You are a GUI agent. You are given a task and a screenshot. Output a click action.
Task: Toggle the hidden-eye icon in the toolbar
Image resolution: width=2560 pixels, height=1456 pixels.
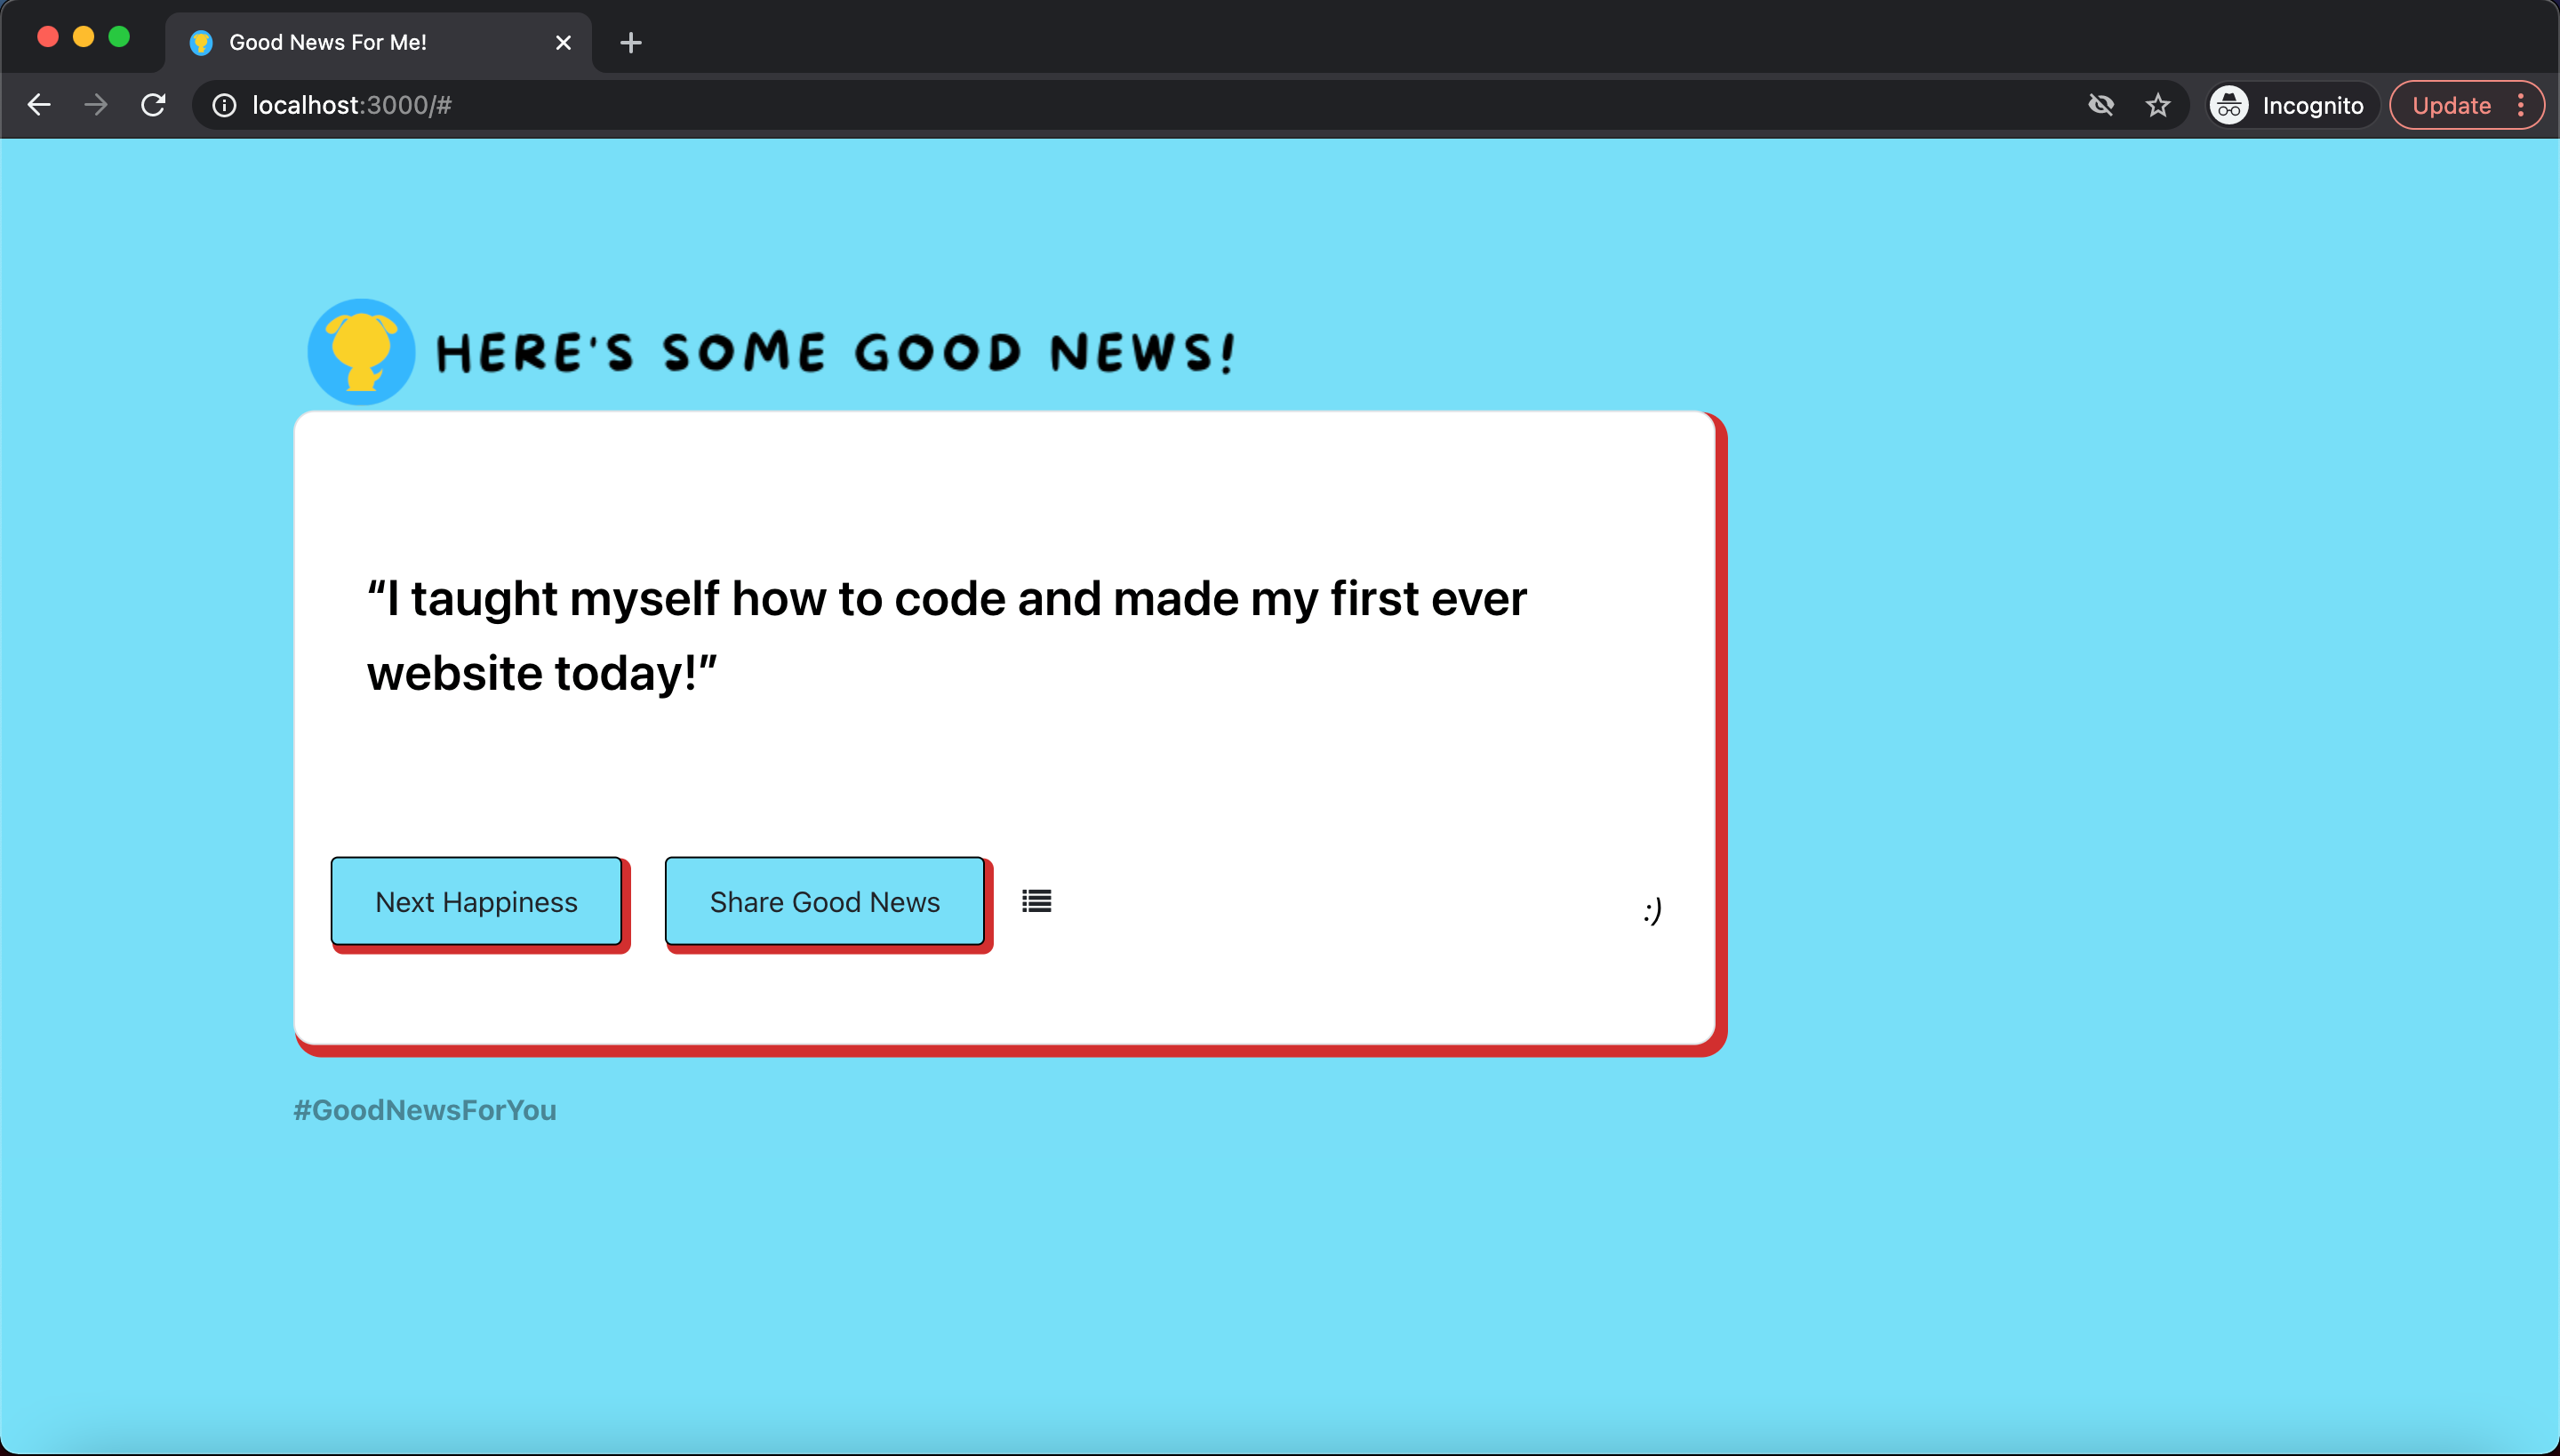pos(2101,104)
